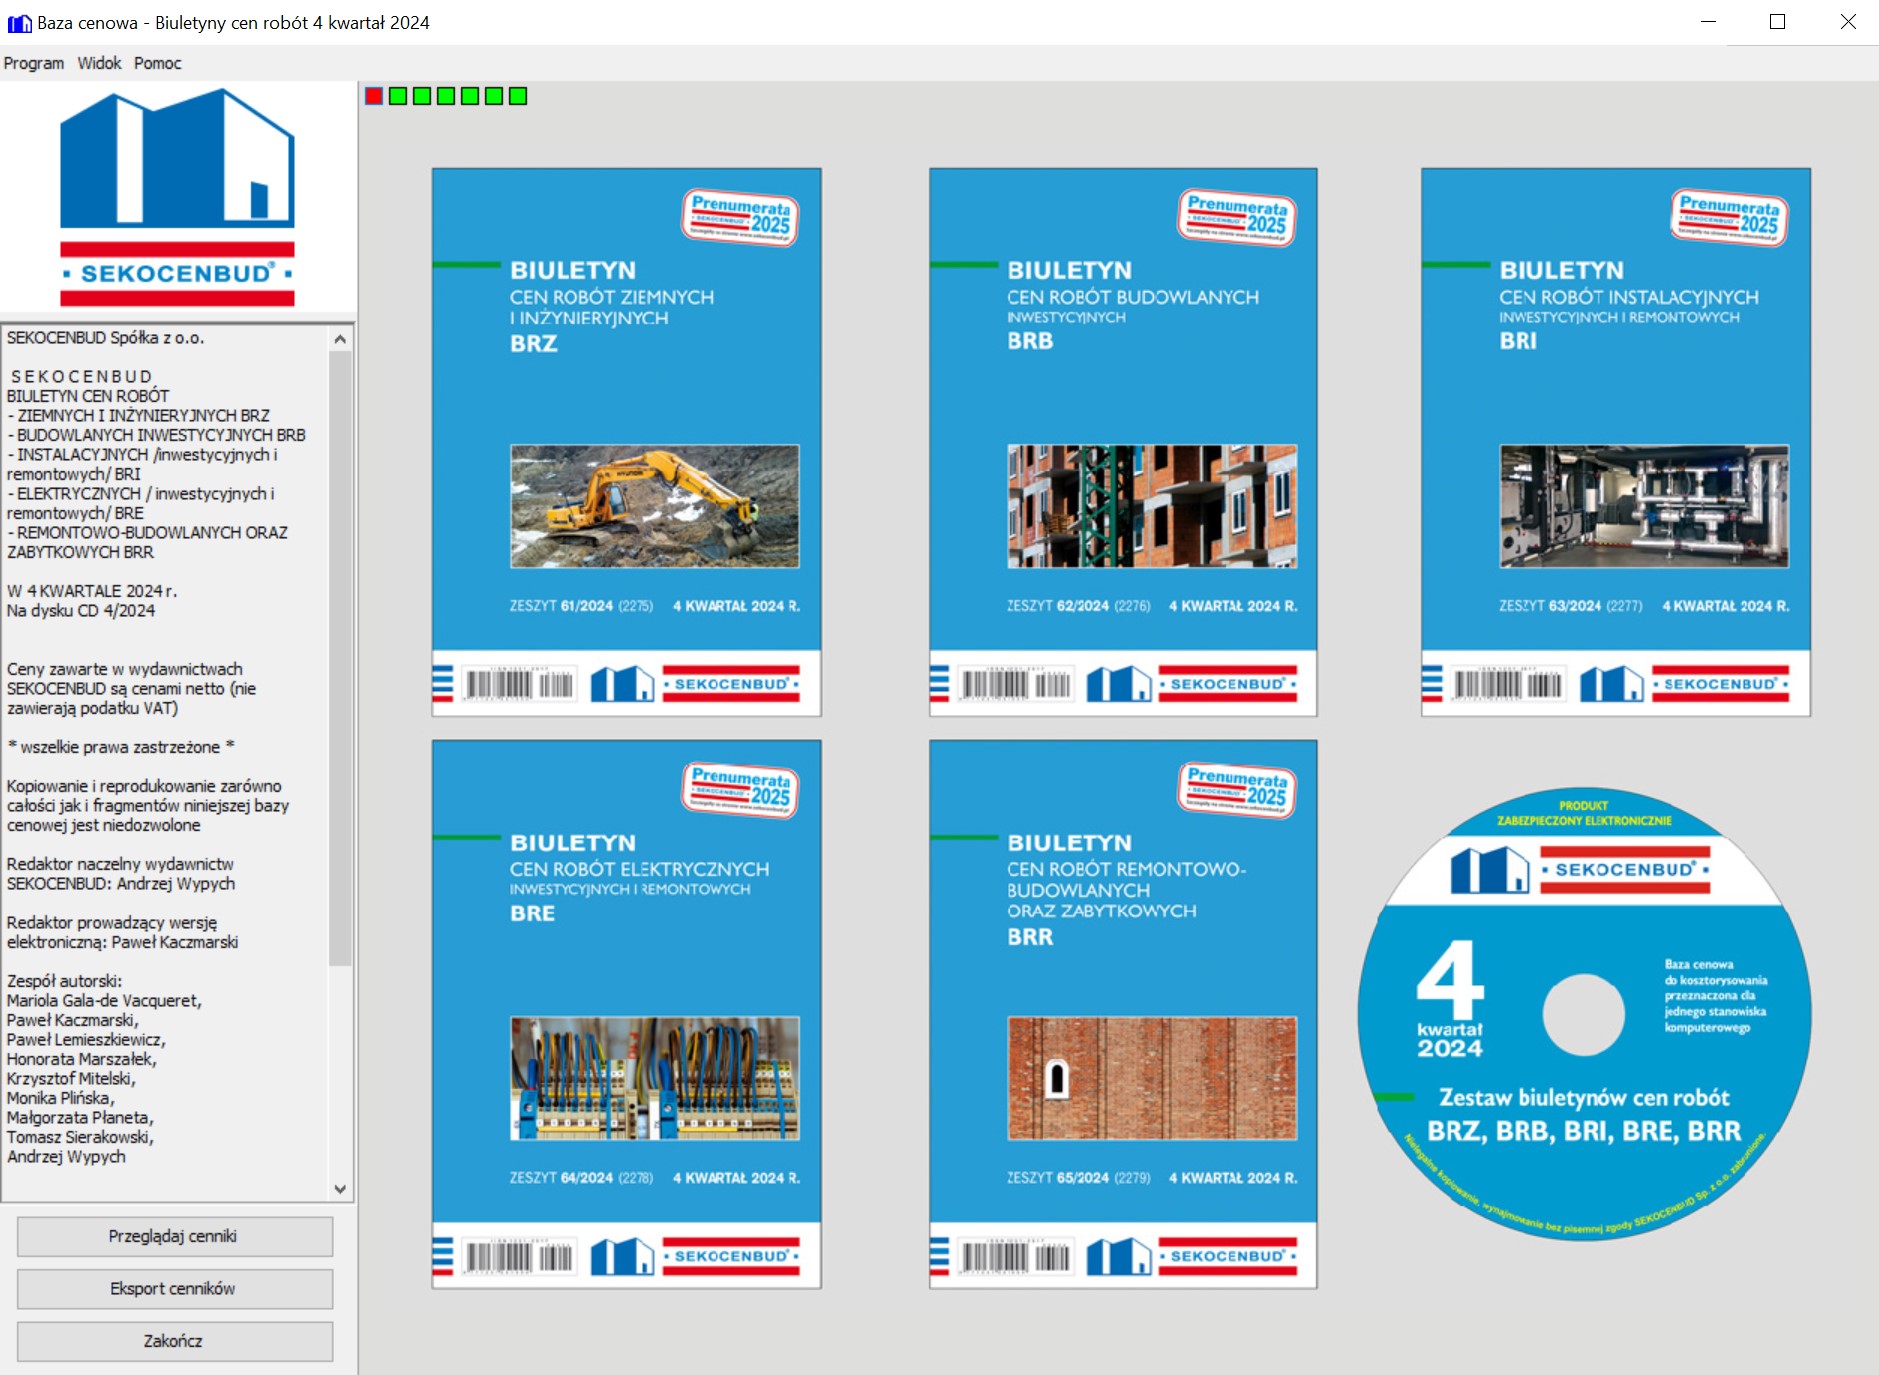The height and width of the screenshot is (1375, 1879).
Task: Click the Zakończ button
Action: (x=175, y=1341)
